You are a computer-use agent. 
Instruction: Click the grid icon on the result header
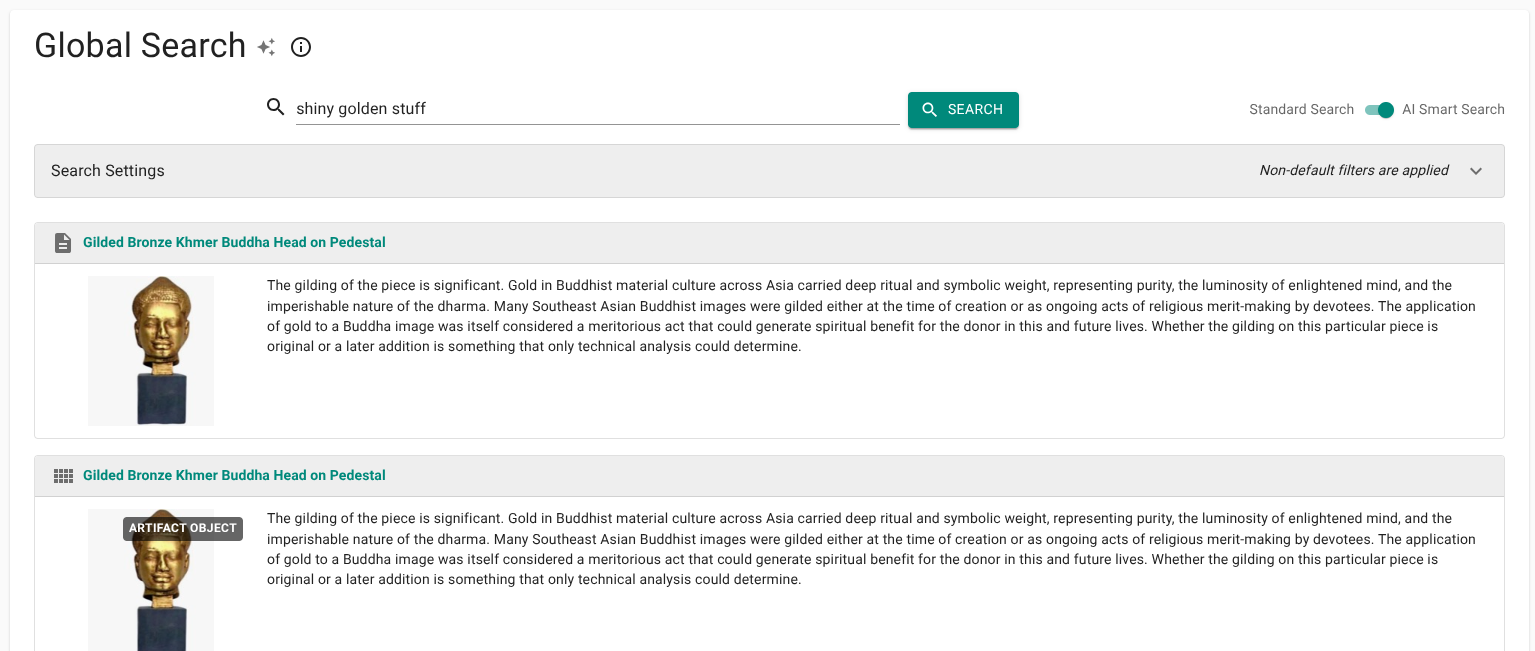[63, 476]
